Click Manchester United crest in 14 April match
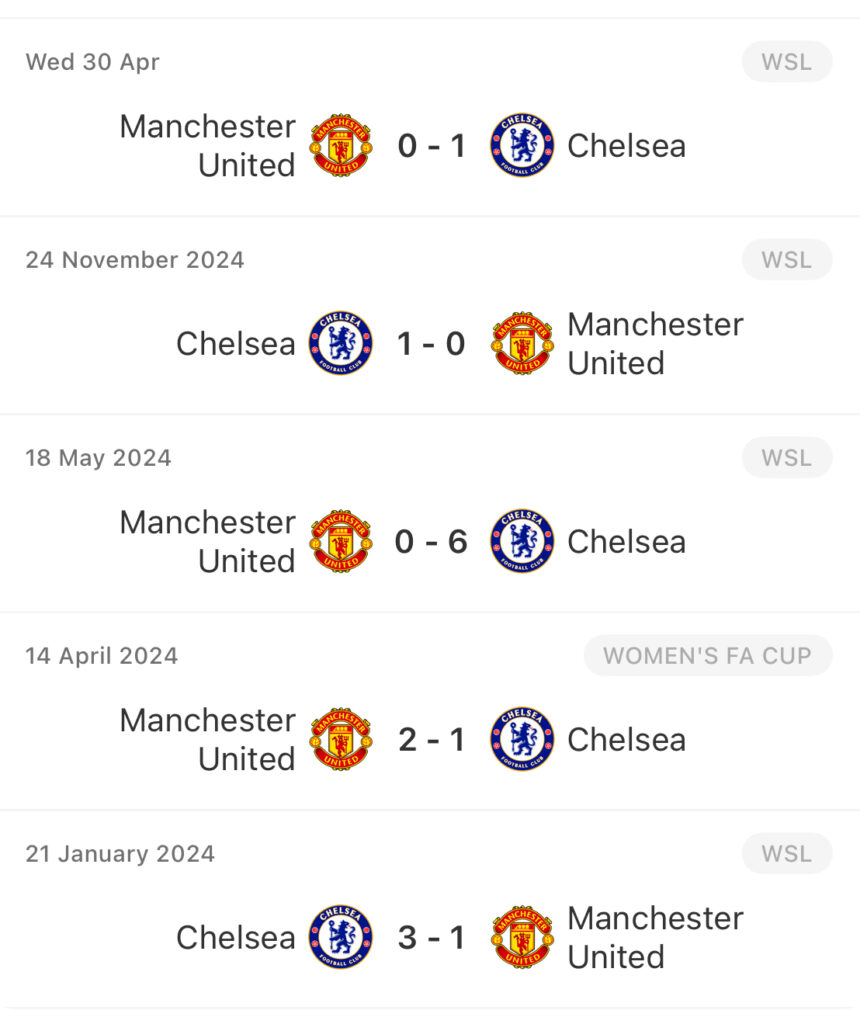The image size is (860, 1024). pos(341,739)
